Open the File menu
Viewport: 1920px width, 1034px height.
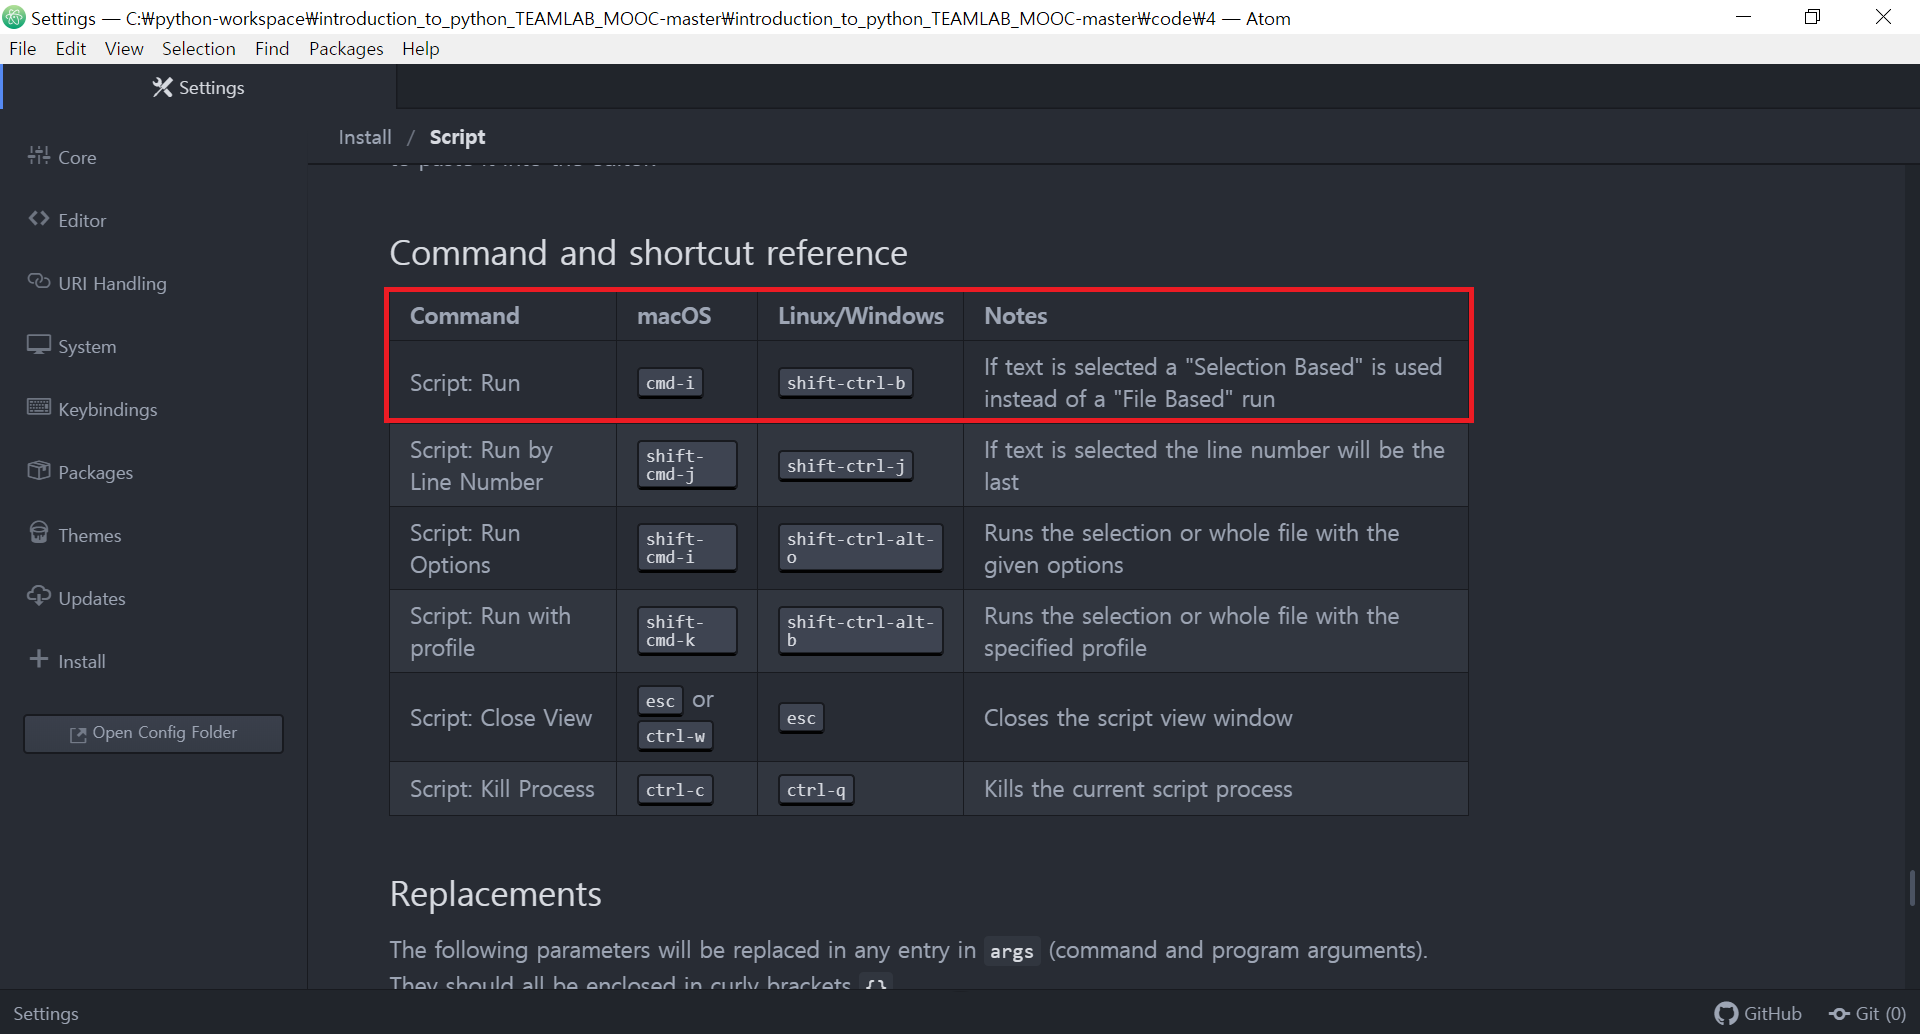tap(22, 48)
